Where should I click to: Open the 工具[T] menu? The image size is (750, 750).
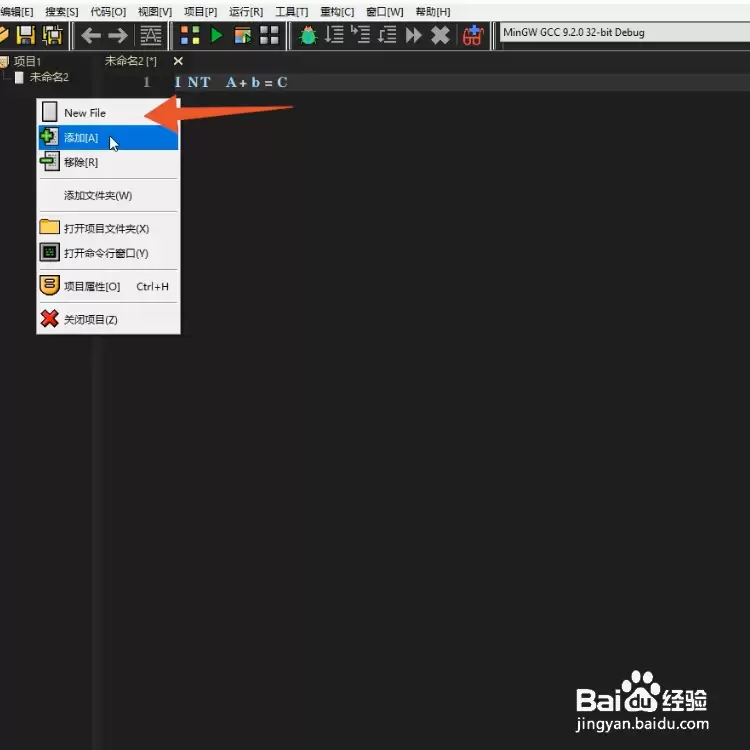coord(291,11)
